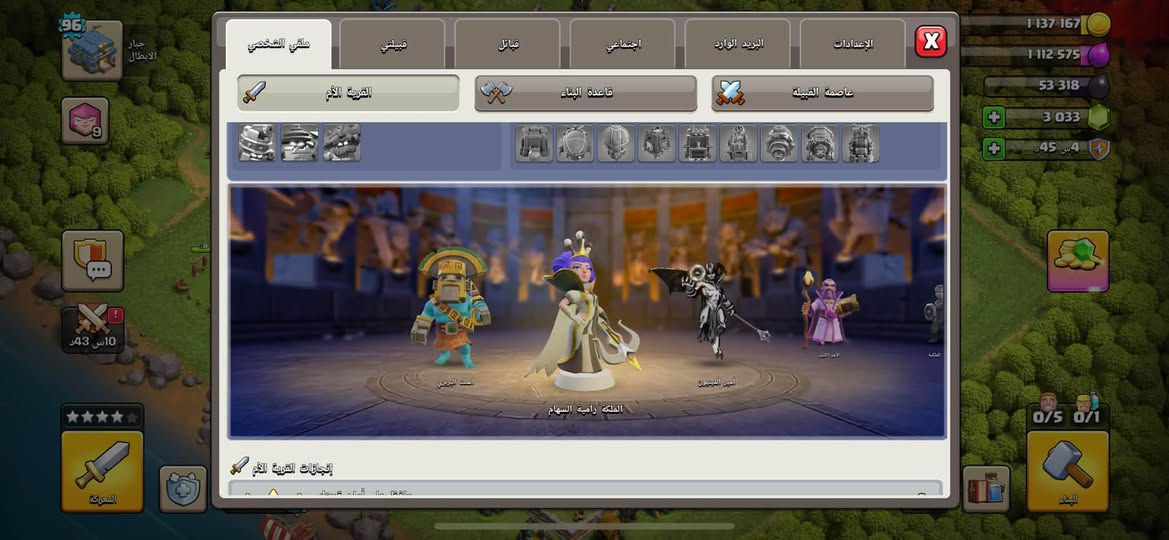Click the dark elixir bar 53 318
The image size is (1169, 540).
tap(1036, 86)
